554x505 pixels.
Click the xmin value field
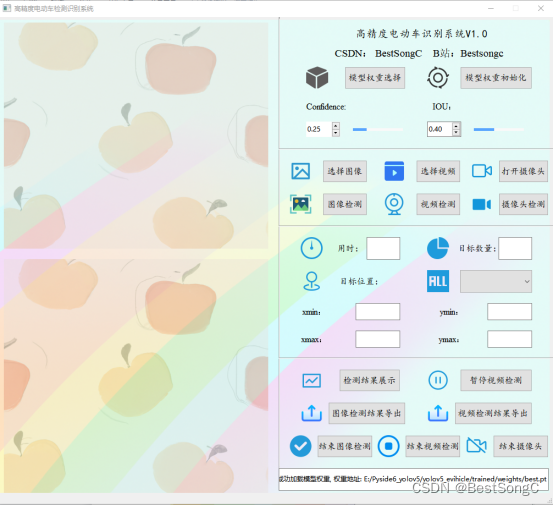[377, 311]
